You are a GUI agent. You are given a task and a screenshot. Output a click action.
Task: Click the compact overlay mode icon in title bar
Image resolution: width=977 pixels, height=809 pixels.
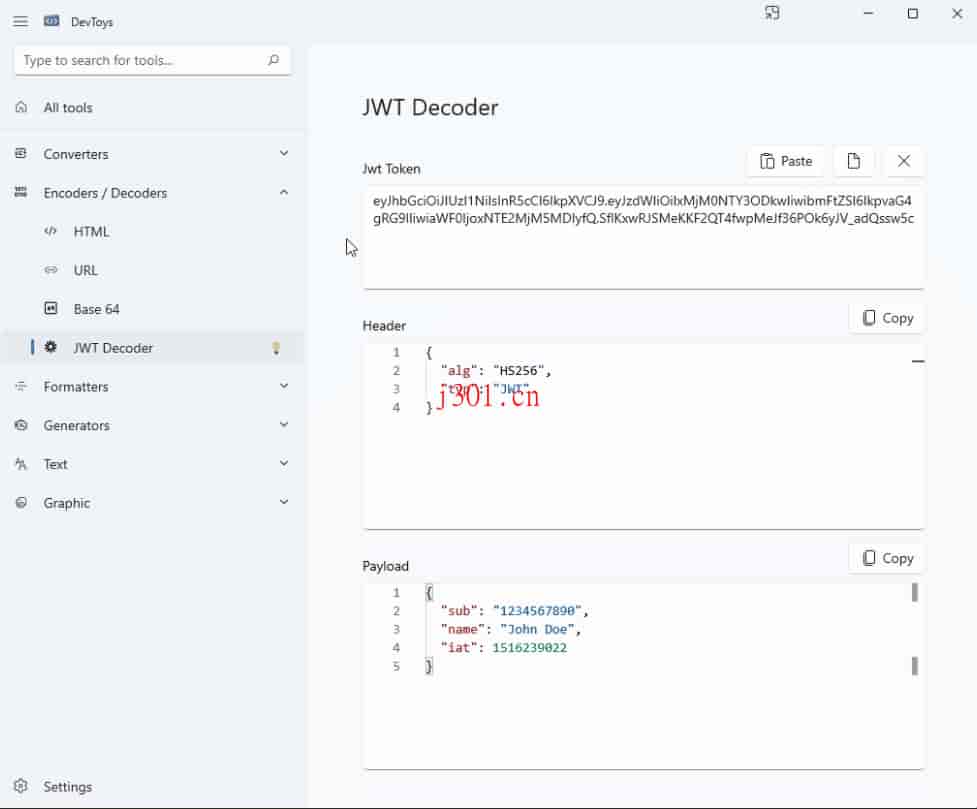click(x=773, y=13)
